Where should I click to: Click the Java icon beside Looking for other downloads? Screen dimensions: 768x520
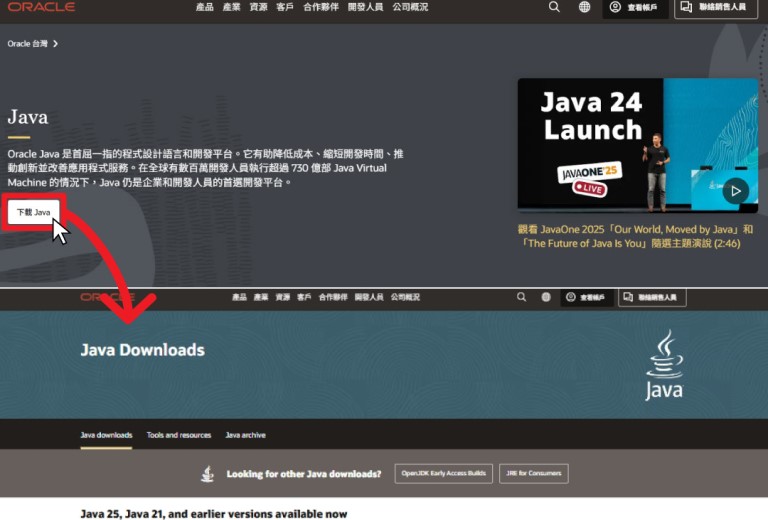[x=208, y=473]
